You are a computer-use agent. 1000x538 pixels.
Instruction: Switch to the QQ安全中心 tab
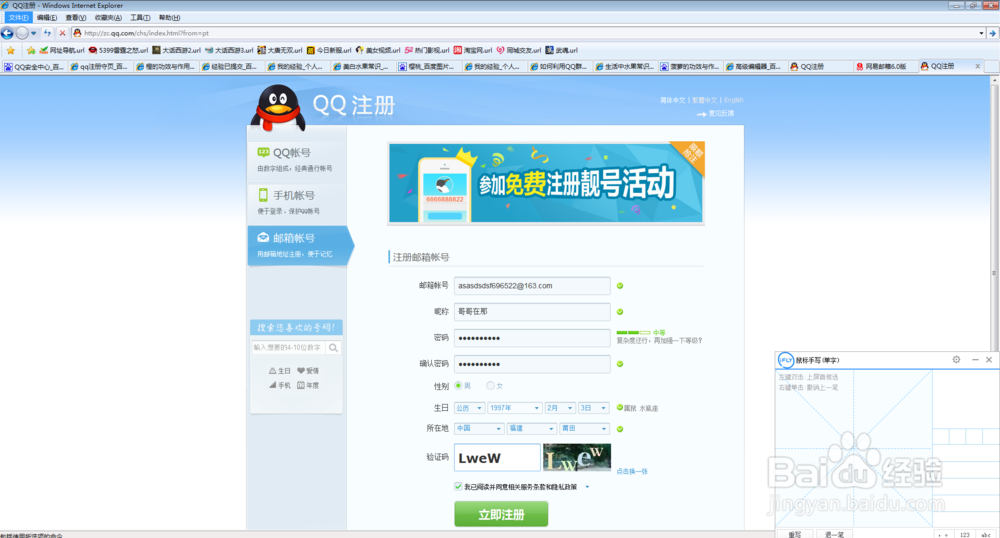click(34, 66)
